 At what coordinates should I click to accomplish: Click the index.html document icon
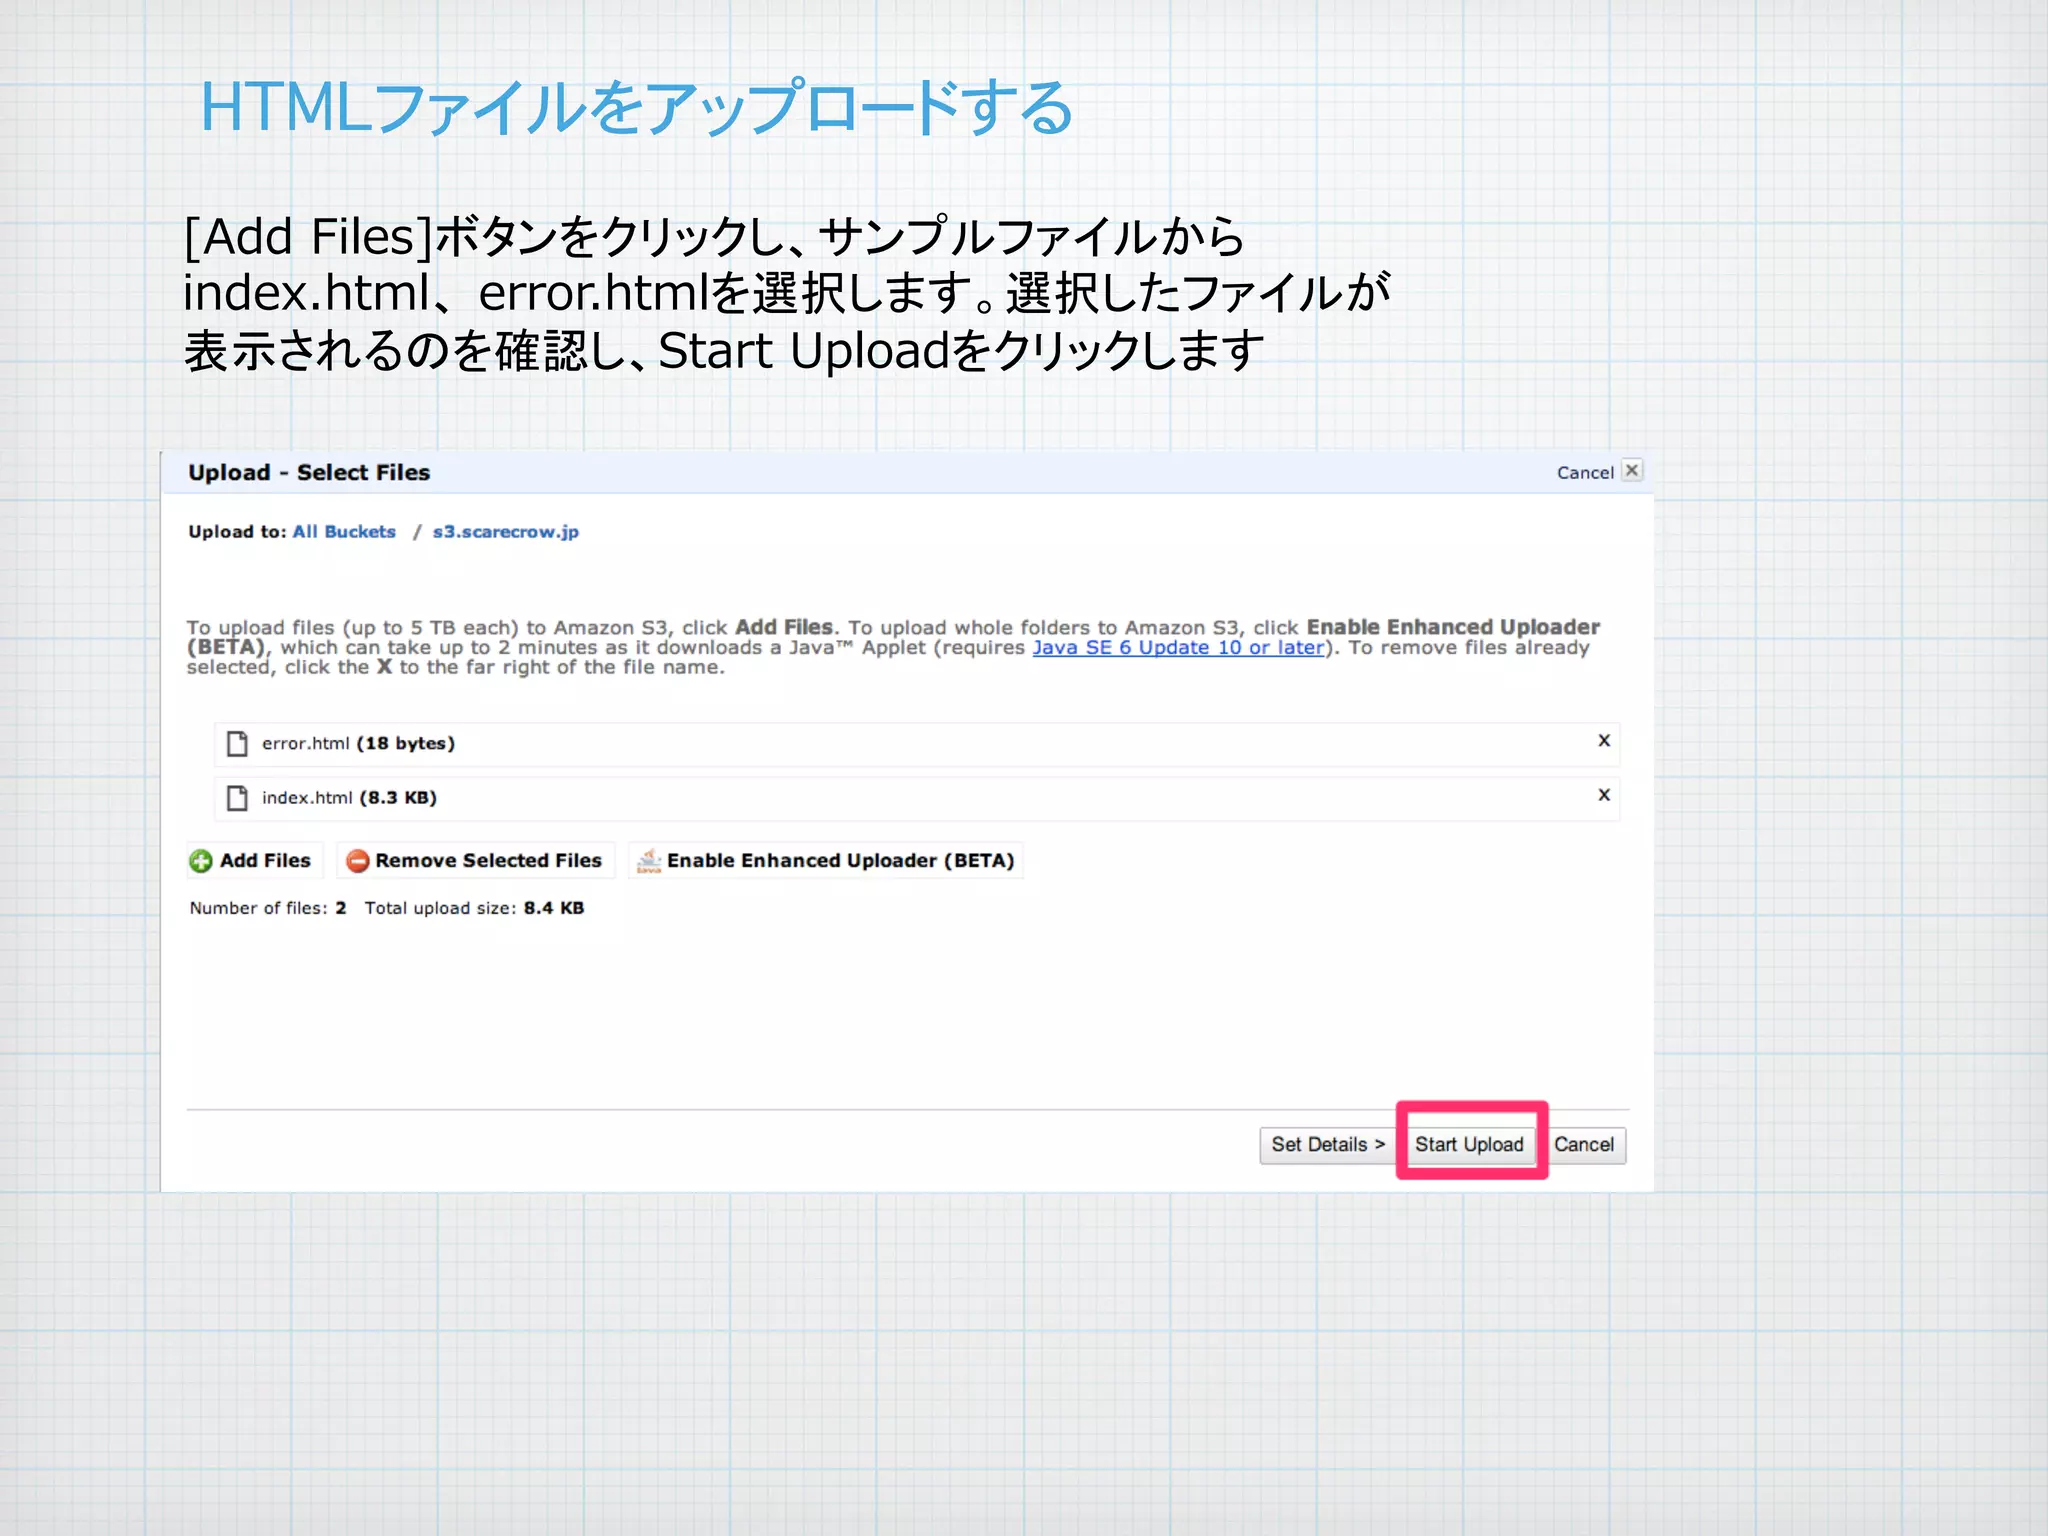pyautogui.click(x=237, y=797)
